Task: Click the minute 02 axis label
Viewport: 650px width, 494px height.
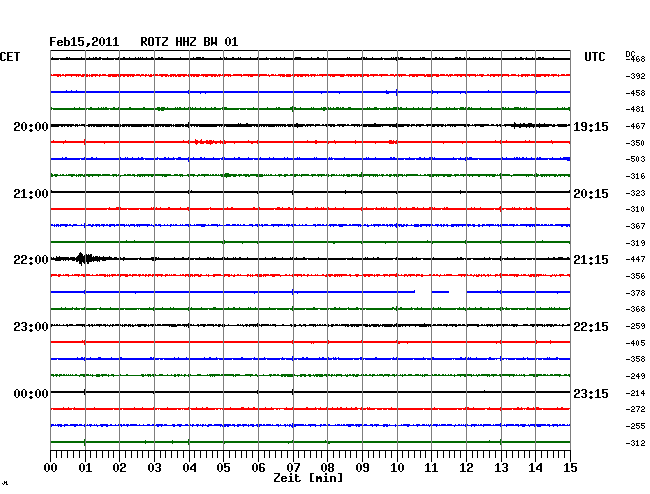Action: pyautogui.click(x=119, y=468)
